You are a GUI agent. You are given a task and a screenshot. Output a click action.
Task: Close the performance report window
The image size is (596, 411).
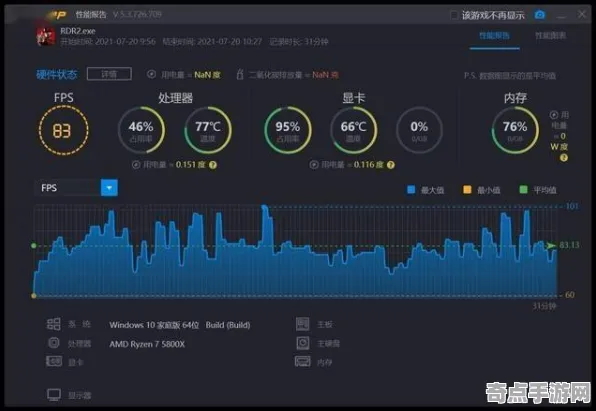(x=582, y=14)
